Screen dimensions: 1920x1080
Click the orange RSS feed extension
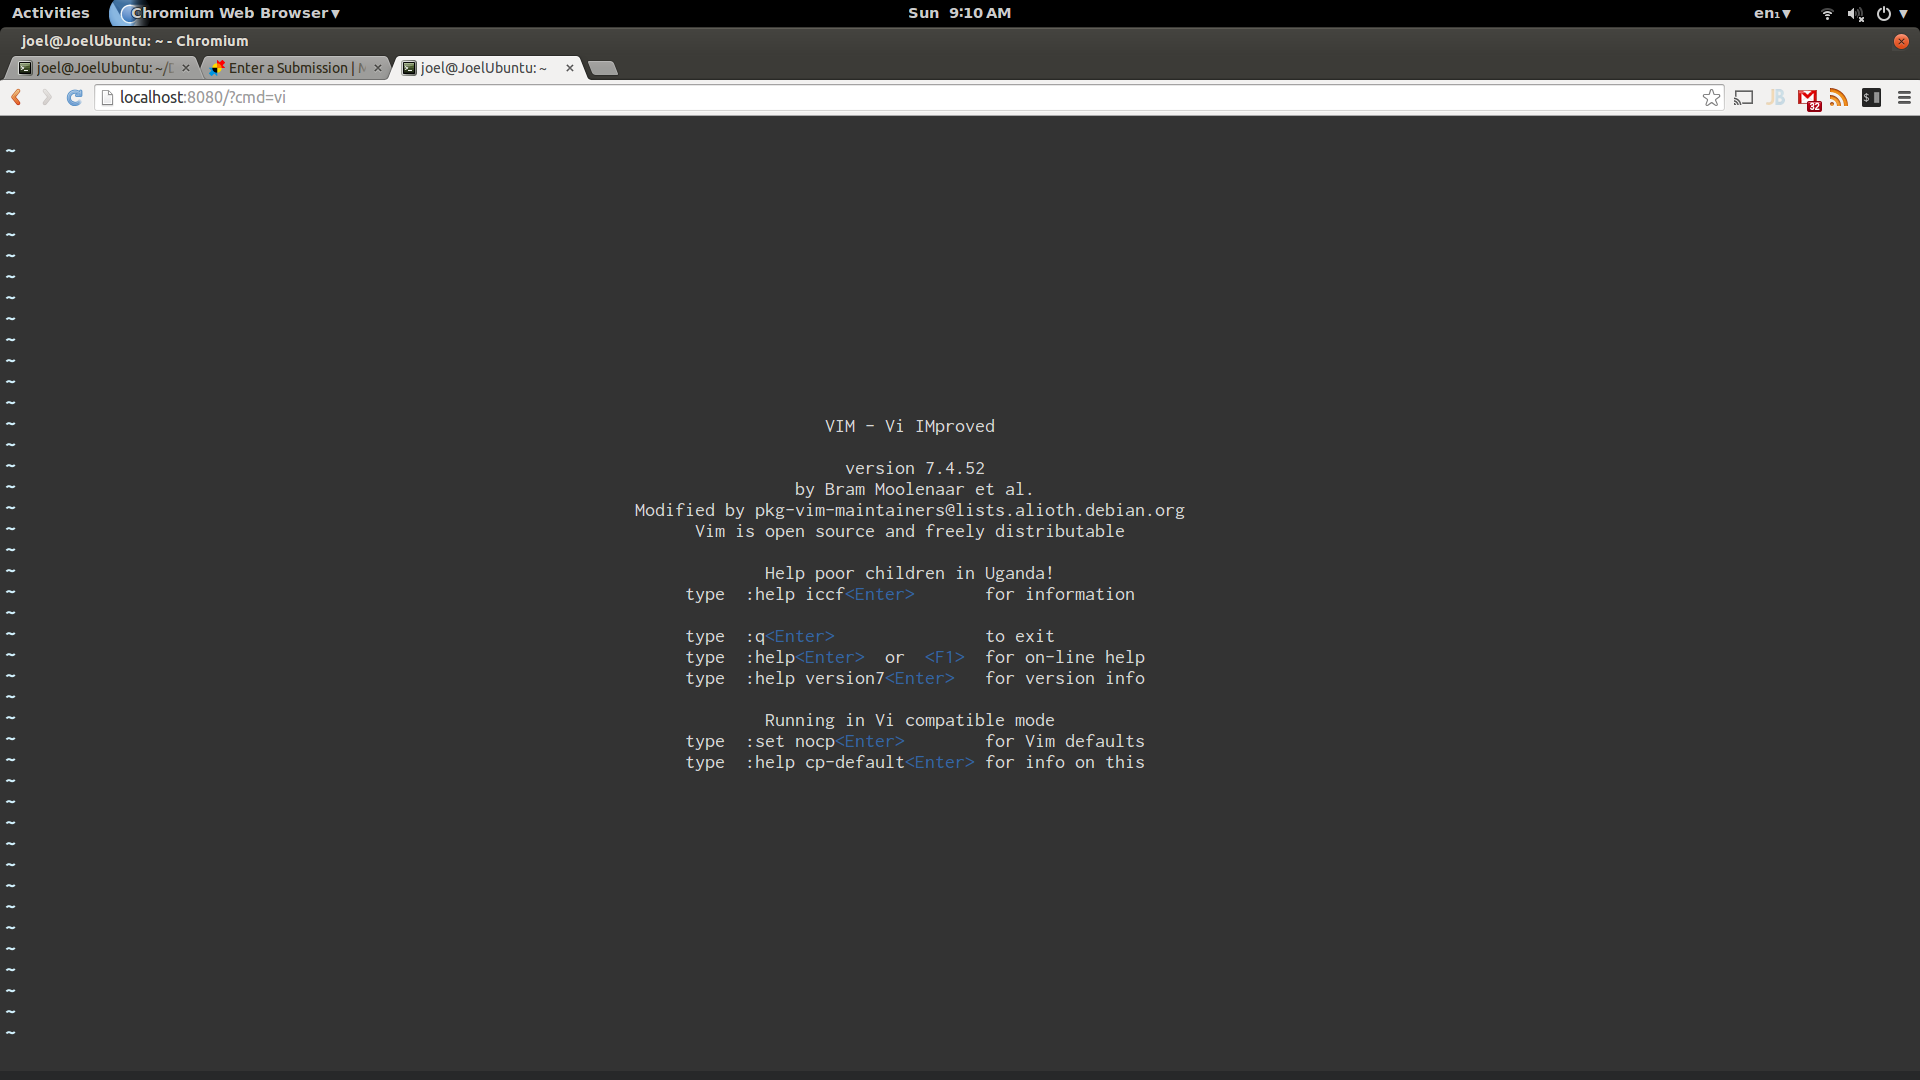pyautogui.click(x=1838, y=97)
